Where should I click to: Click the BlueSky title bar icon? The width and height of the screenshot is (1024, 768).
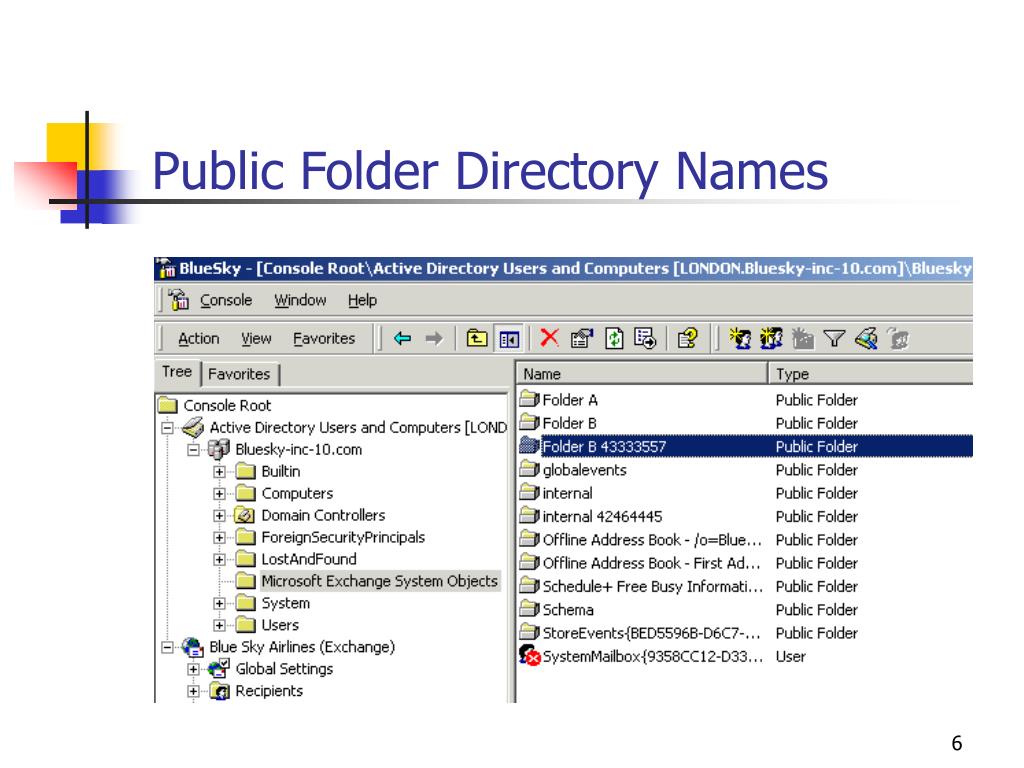(166, 268)
